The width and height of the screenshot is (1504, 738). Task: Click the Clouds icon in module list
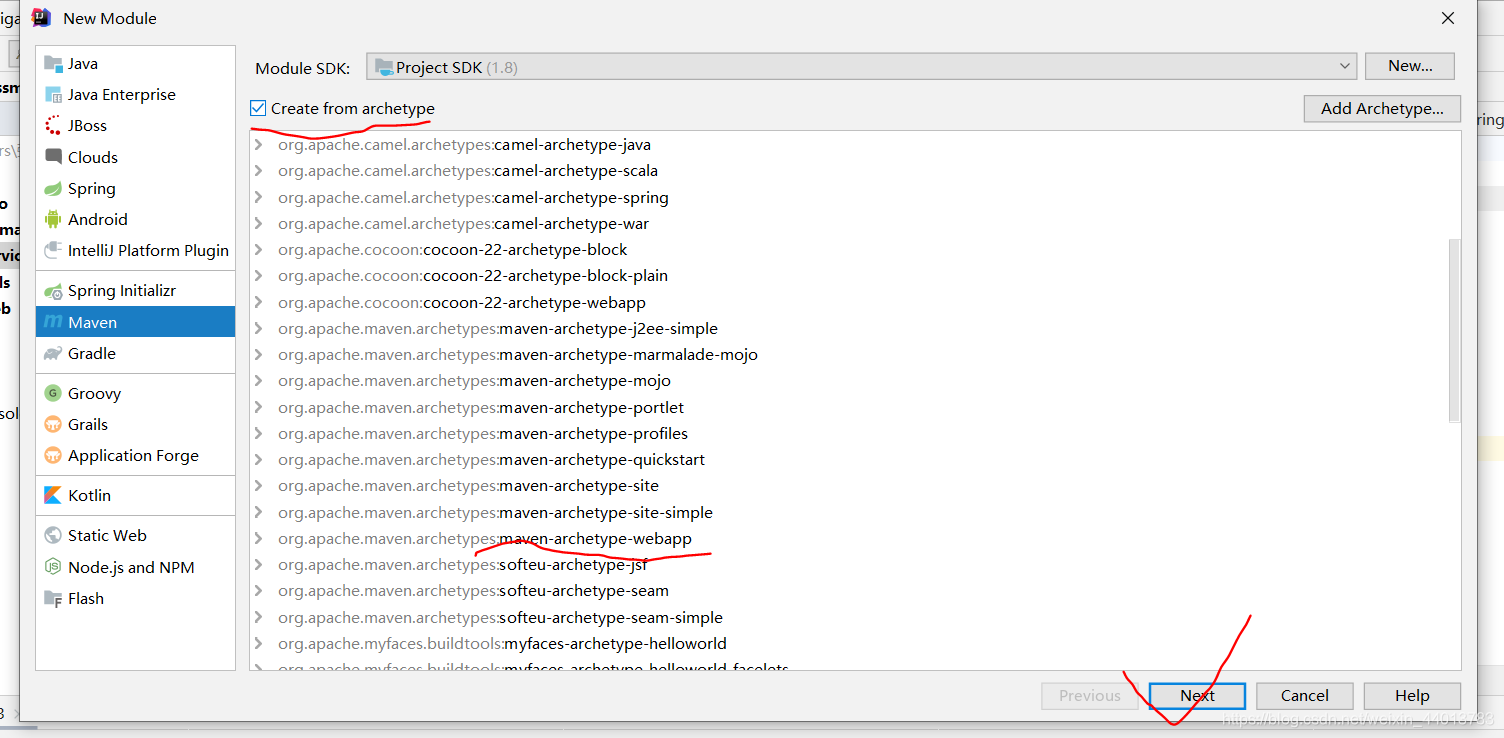[x=53, y=157]
